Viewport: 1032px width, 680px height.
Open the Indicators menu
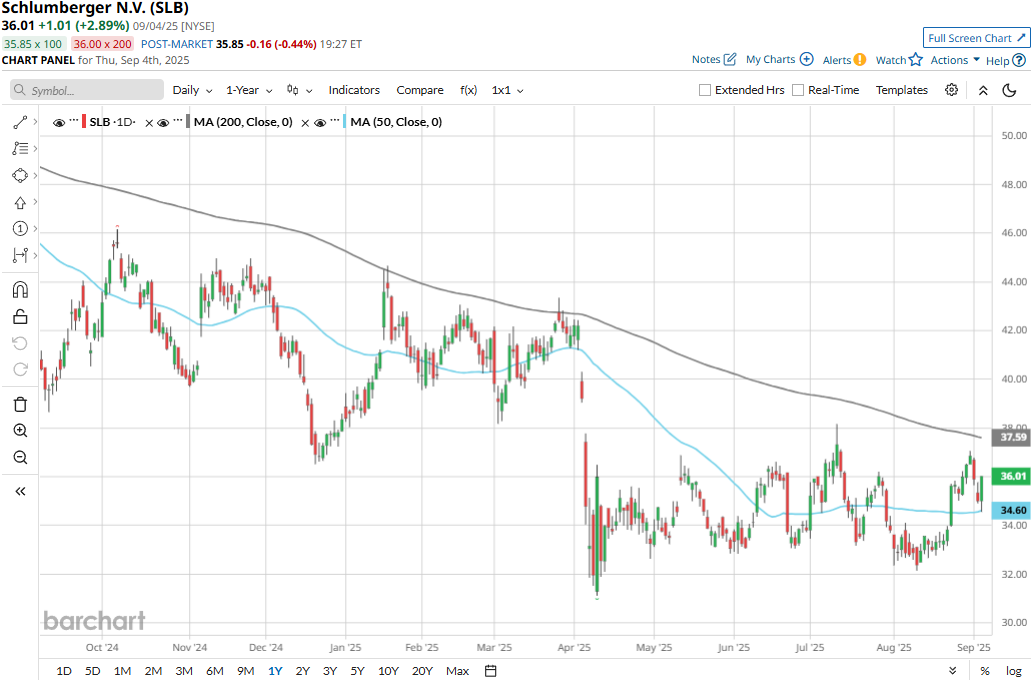coord(354,90)
